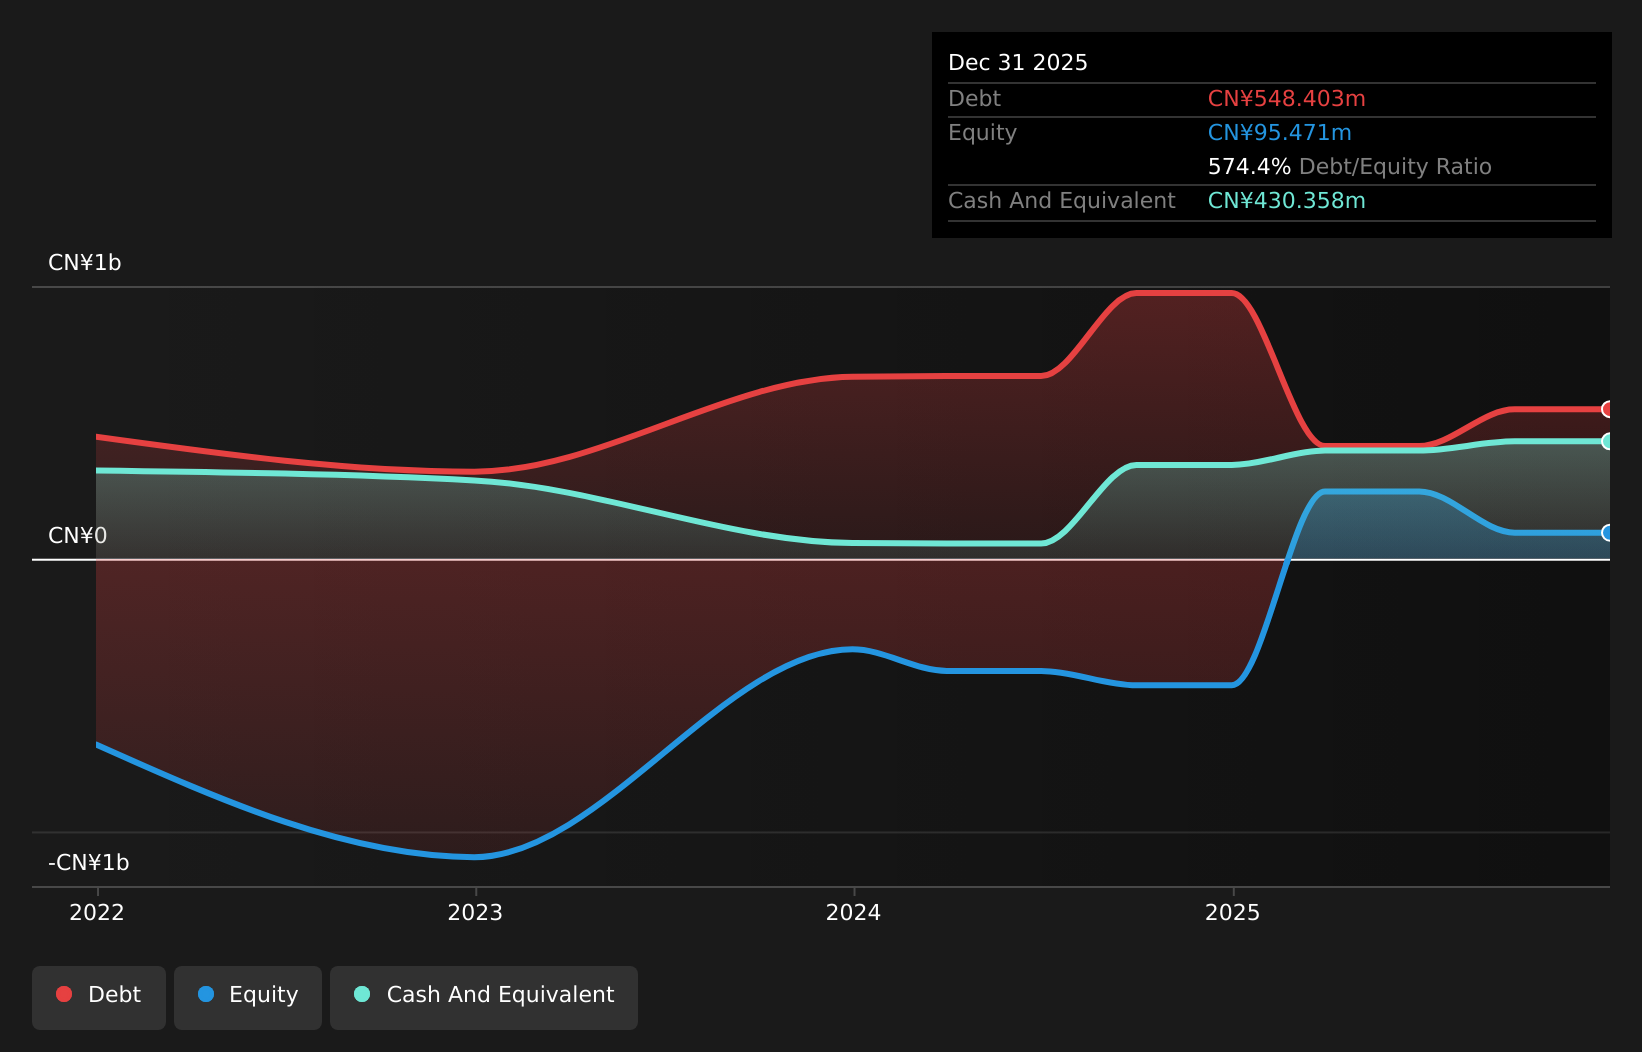Click the 2024 x-axis label
1642x1052 pixels.
(853, 912)
